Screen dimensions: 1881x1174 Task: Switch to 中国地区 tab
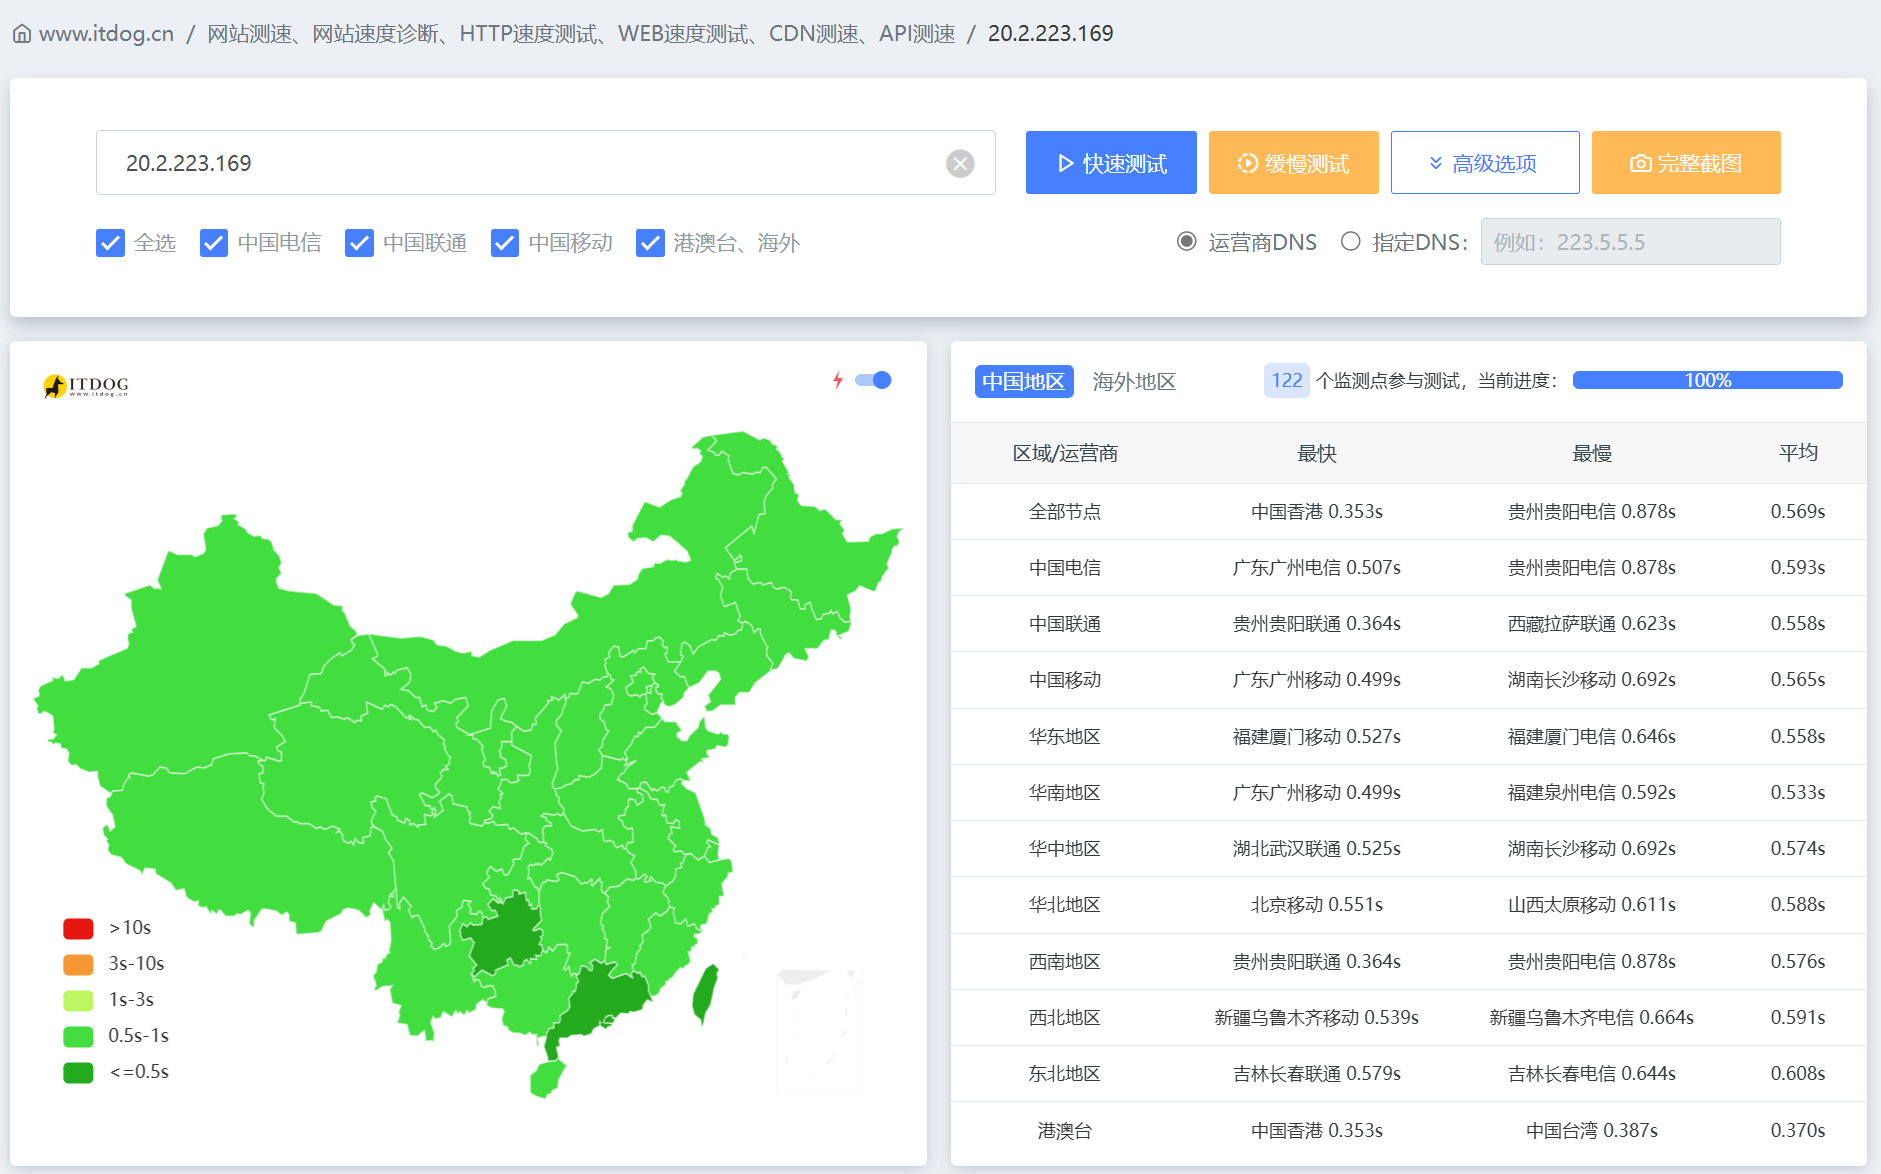[1024, 381]
